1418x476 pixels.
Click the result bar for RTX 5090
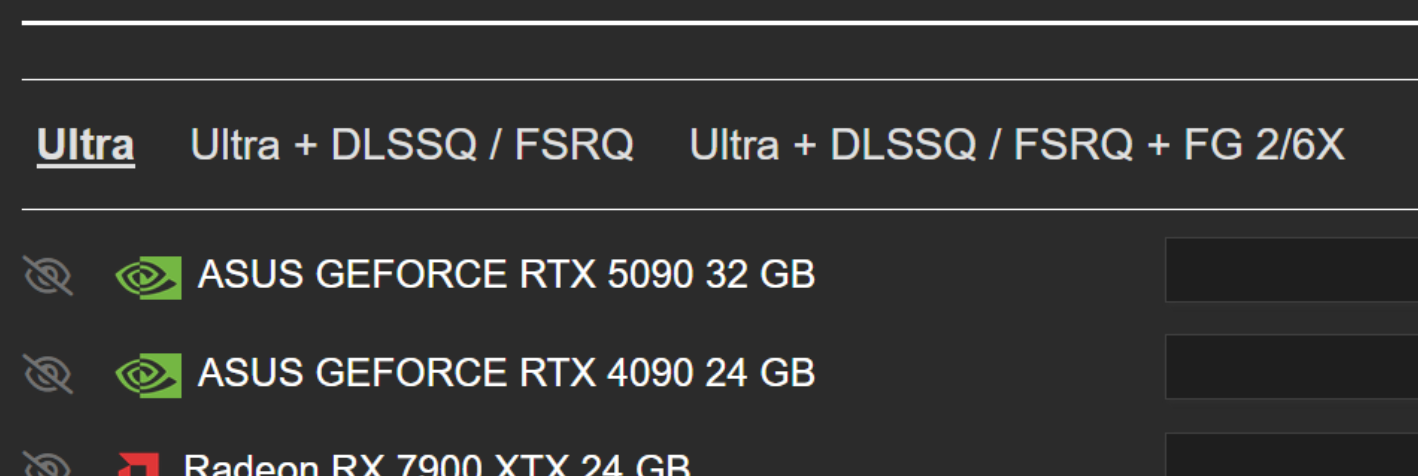click(x=1291, y=269)
